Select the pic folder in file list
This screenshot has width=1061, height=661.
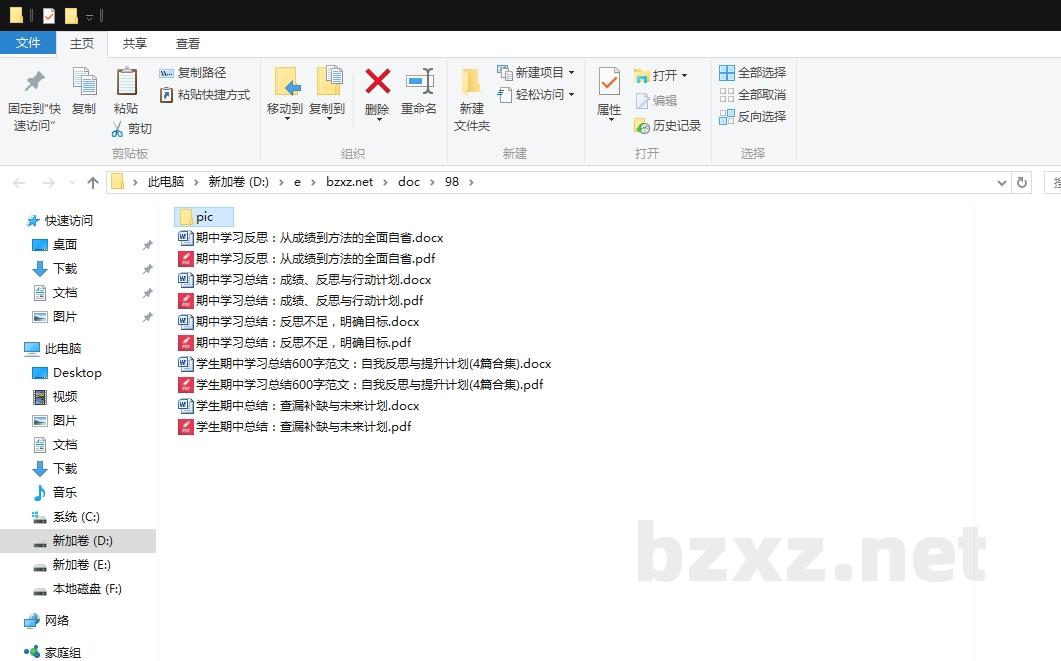(x=204, y=217)
